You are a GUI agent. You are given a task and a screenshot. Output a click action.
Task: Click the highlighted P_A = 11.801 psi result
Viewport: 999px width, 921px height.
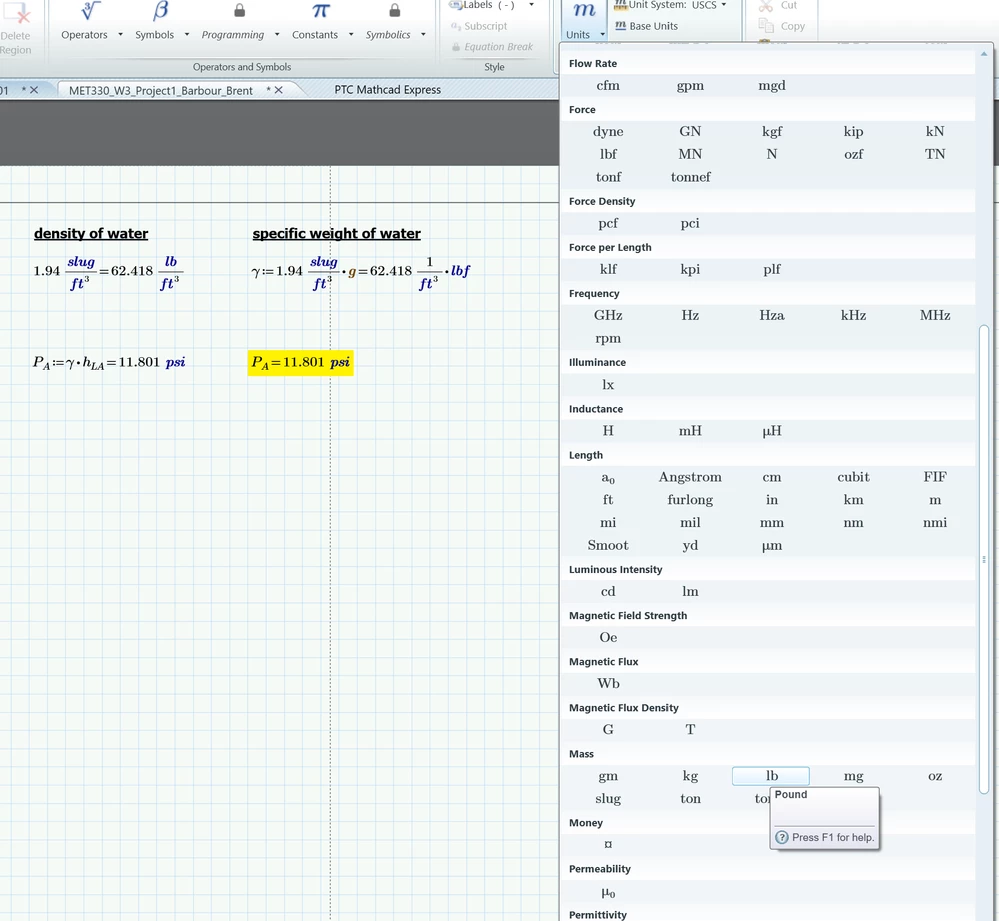[300, 362]
